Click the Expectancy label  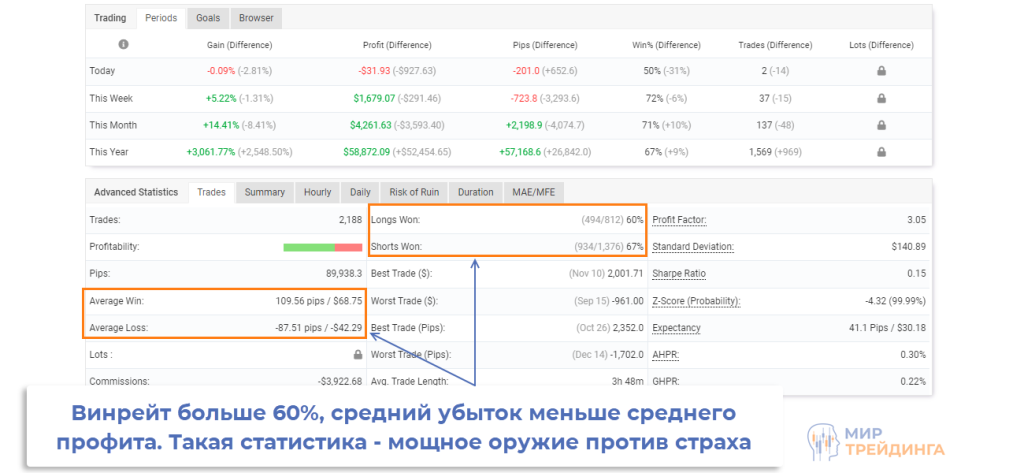[x=676, y=327]
